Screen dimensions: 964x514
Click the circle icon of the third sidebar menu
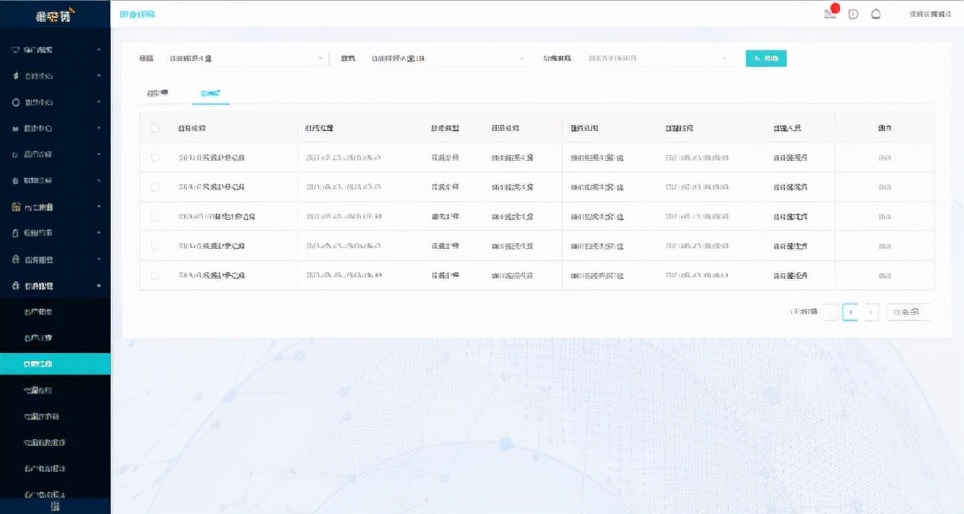tap(15, 102)
